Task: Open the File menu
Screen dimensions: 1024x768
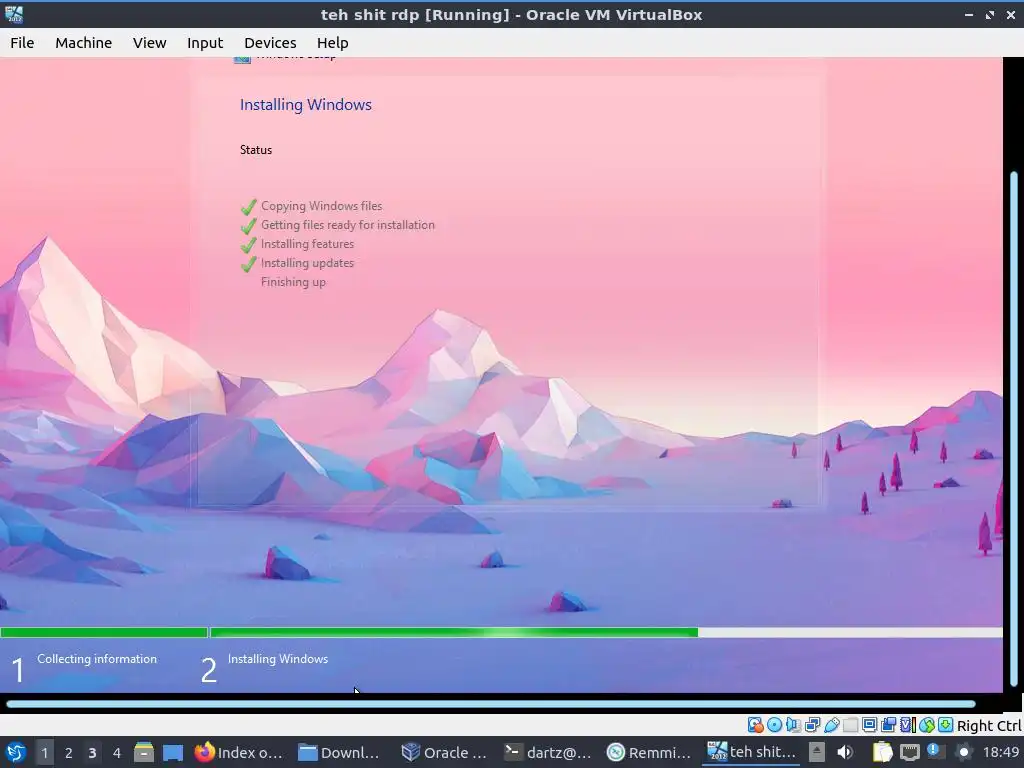Action: (x=22, y=42)
